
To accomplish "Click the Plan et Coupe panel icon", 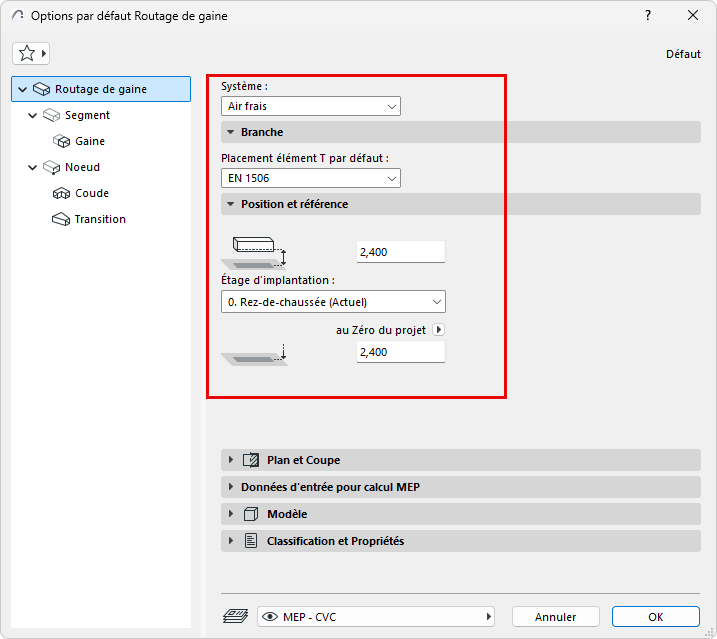I will point(251,460).
